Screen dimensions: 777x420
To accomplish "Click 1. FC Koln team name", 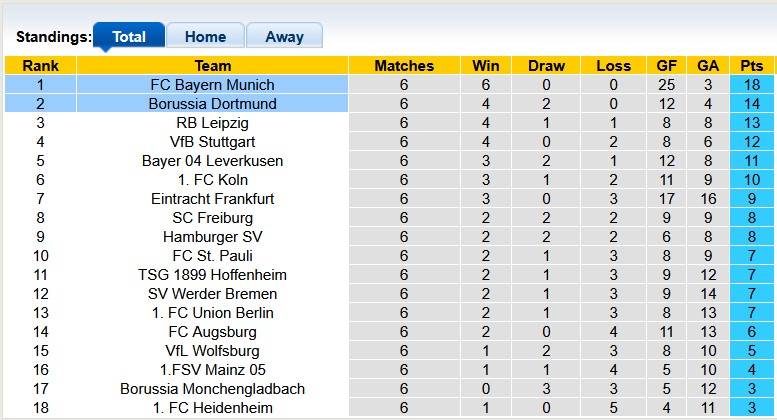I will coord(212,180).
